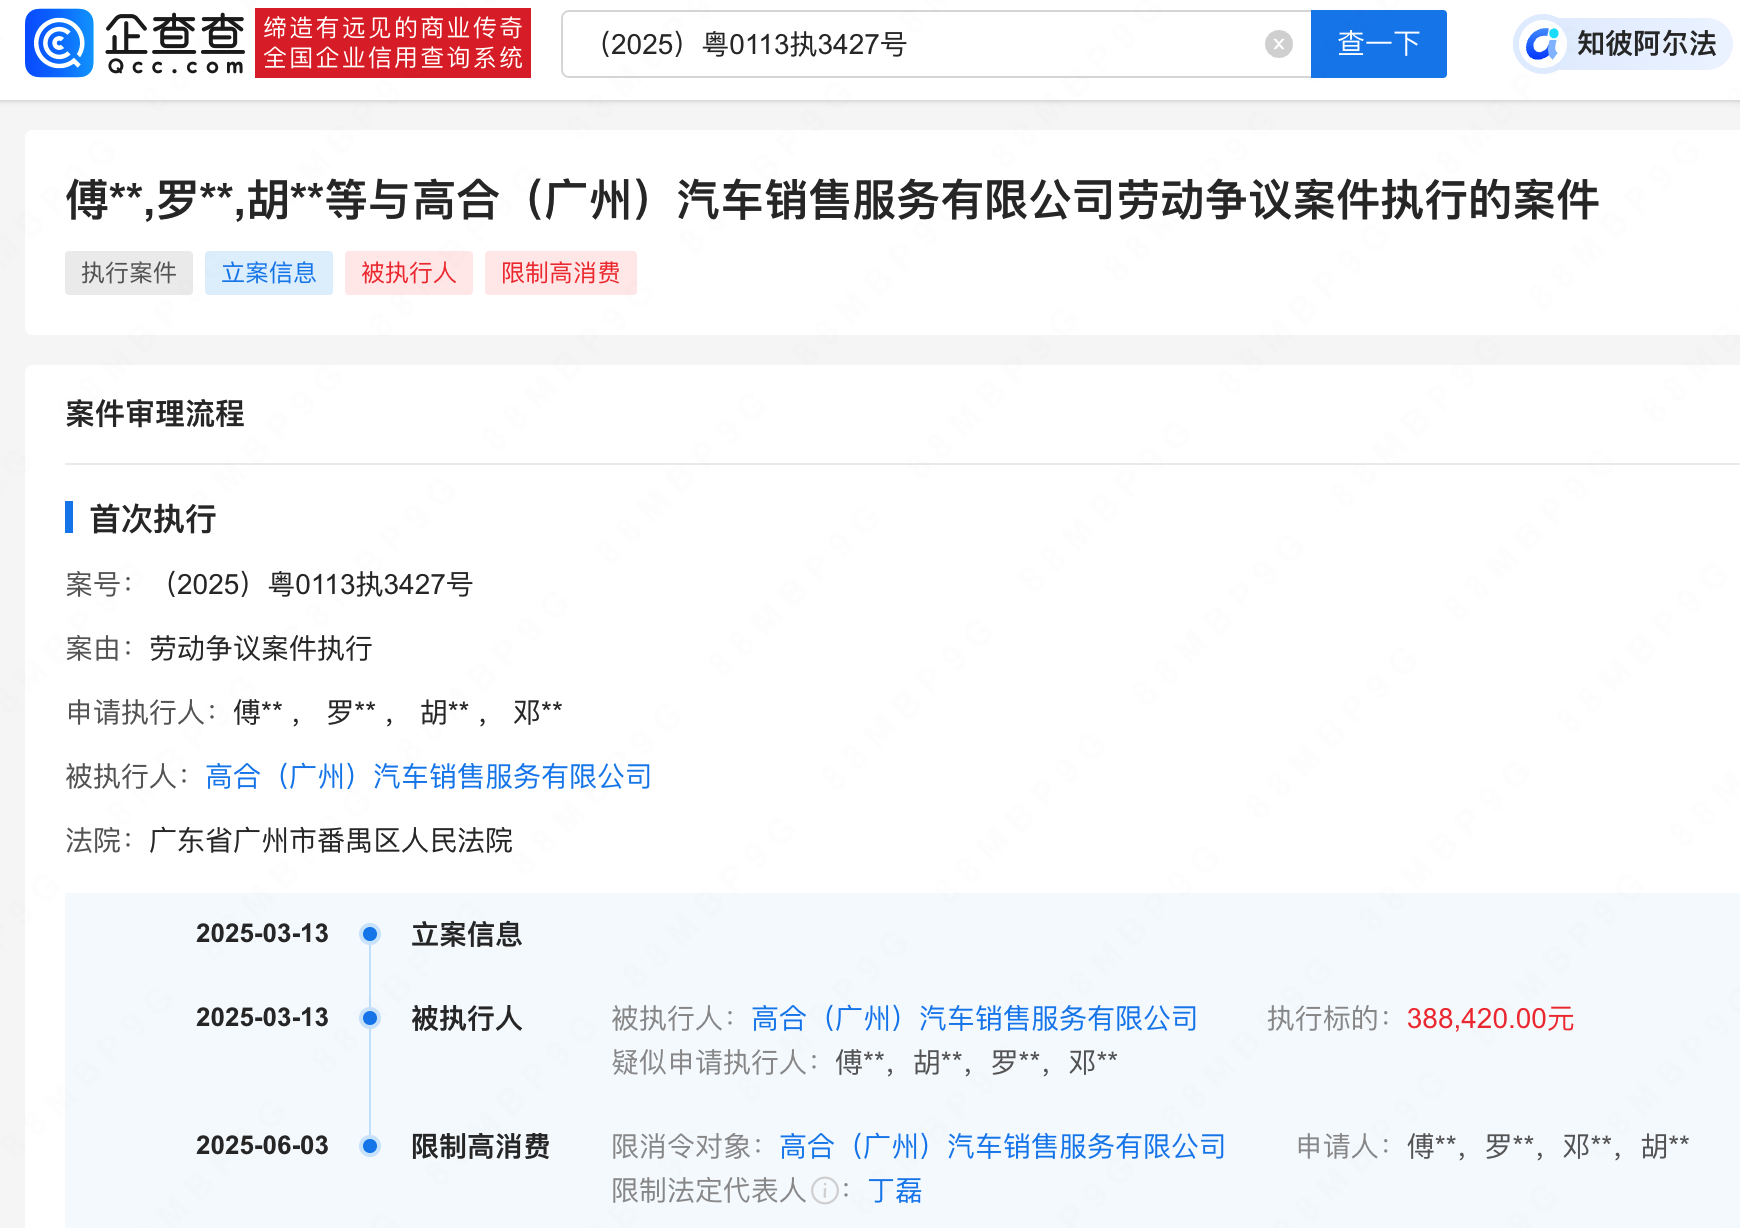Select the 立案信息 tag
This screenshot has height=1228, width=1740.
click(269, 273)
